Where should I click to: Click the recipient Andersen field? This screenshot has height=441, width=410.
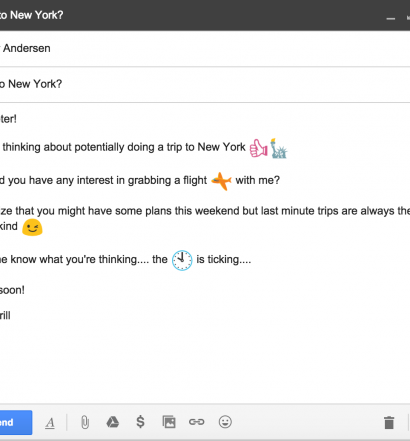point(205,49)
